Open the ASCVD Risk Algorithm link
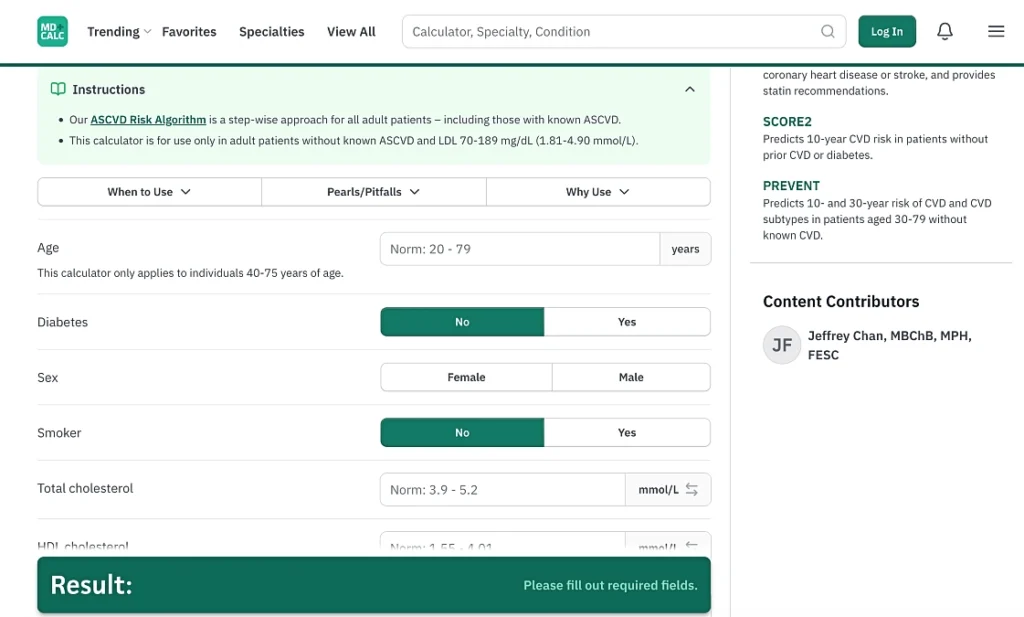This screenshot has width=1024, height=617. pos(148,119)
